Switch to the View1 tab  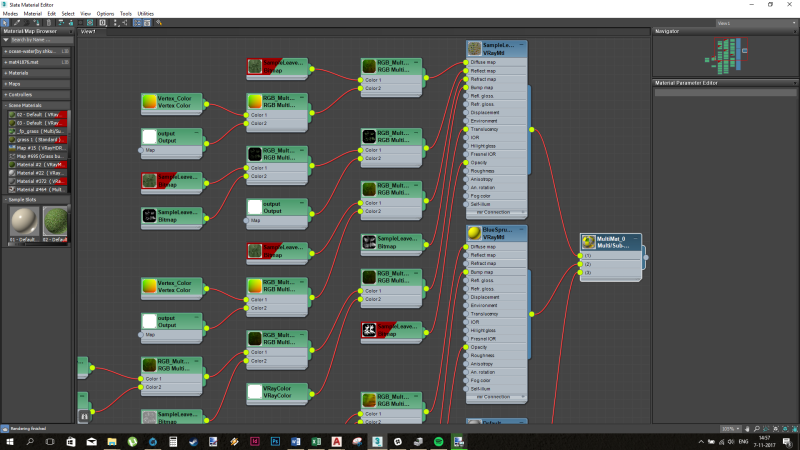(x=89, y=32)
